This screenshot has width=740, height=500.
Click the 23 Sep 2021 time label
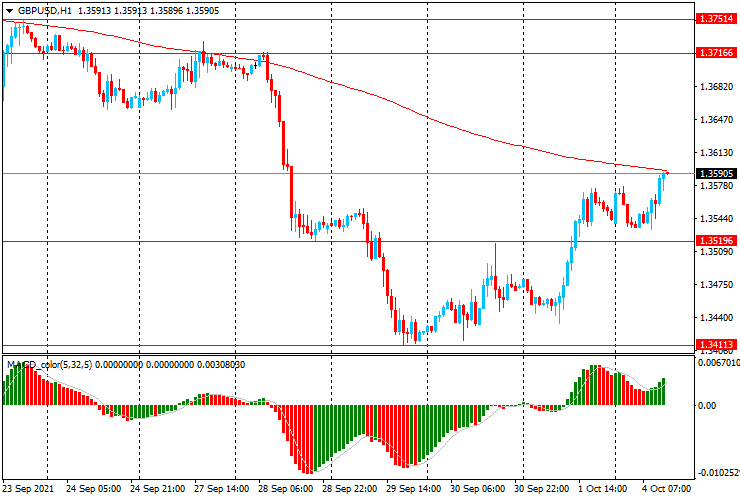pyautogui.click(x=28, y=489)
